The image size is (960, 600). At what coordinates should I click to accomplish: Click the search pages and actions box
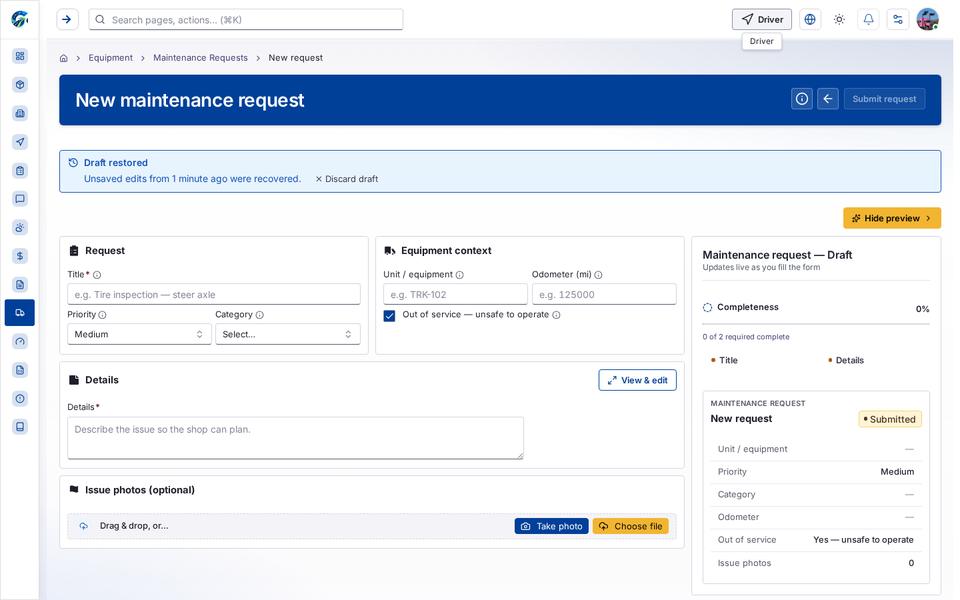point(246,20)
